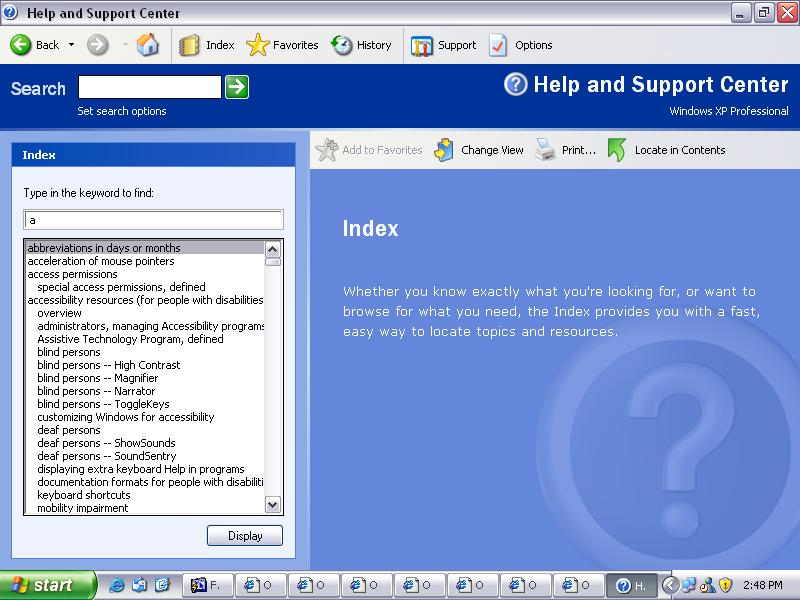Switch to the 'F.' taskbar window
The image size is (800, 600).
pos(208,585)
